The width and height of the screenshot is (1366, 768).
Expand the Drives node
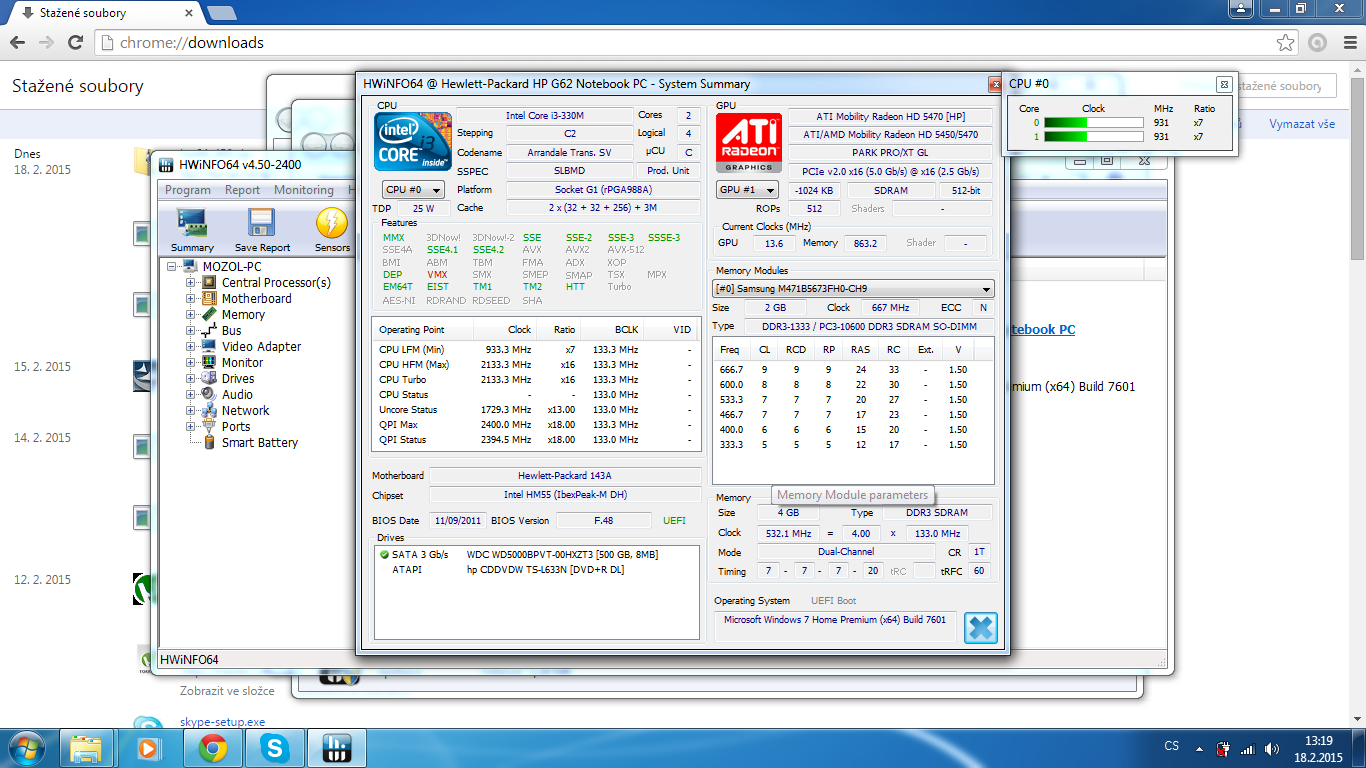click(190, 379)
